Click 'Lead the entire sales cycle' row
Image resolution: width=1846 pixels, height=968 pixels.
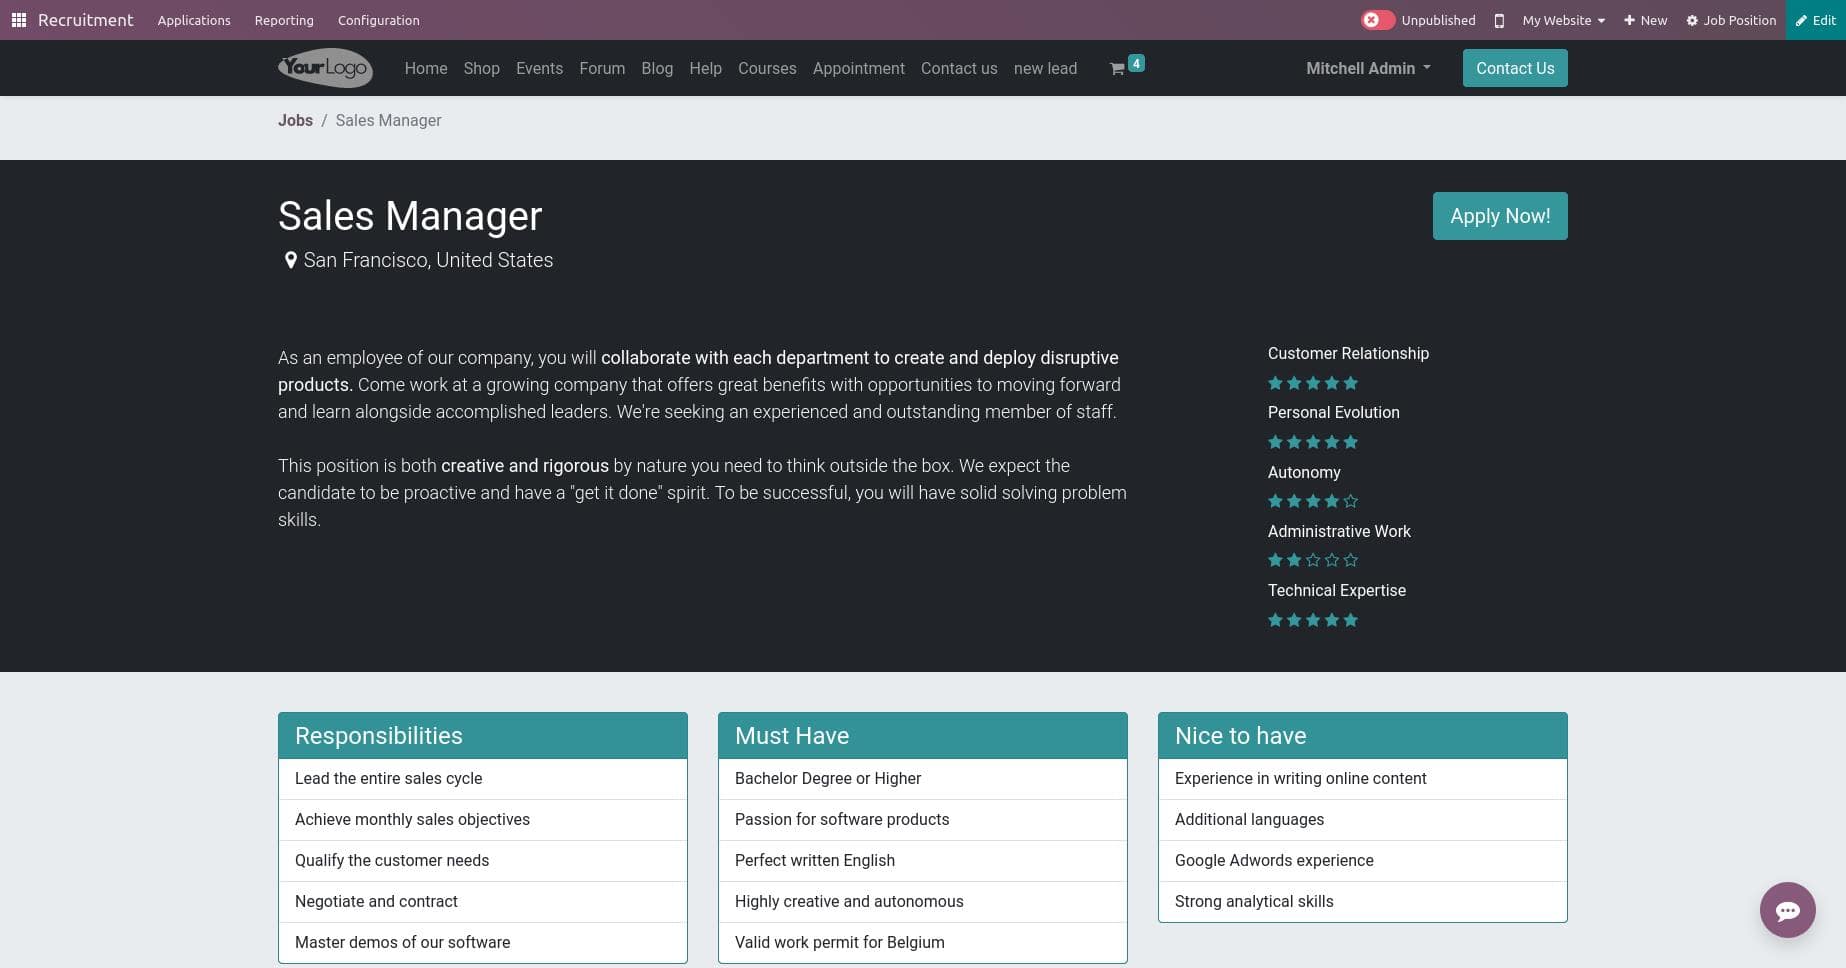point(483,778)
